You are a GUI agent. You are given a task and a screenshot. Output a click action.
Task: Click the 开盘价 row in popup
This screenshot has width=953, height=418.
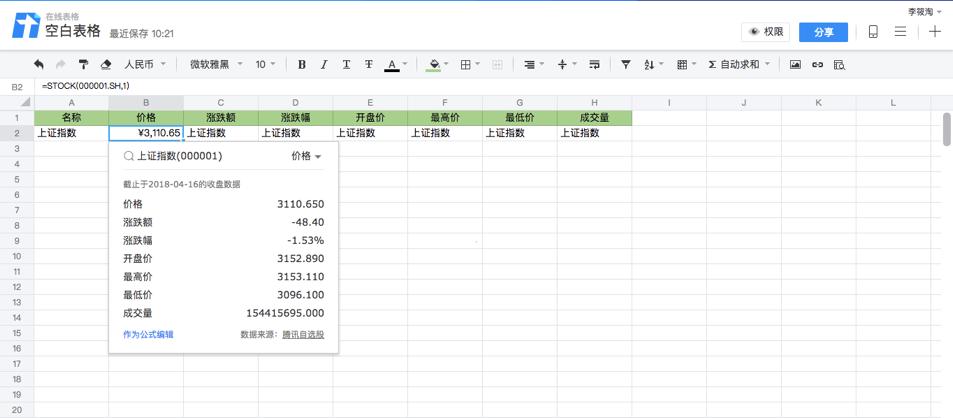click(223, 259)
